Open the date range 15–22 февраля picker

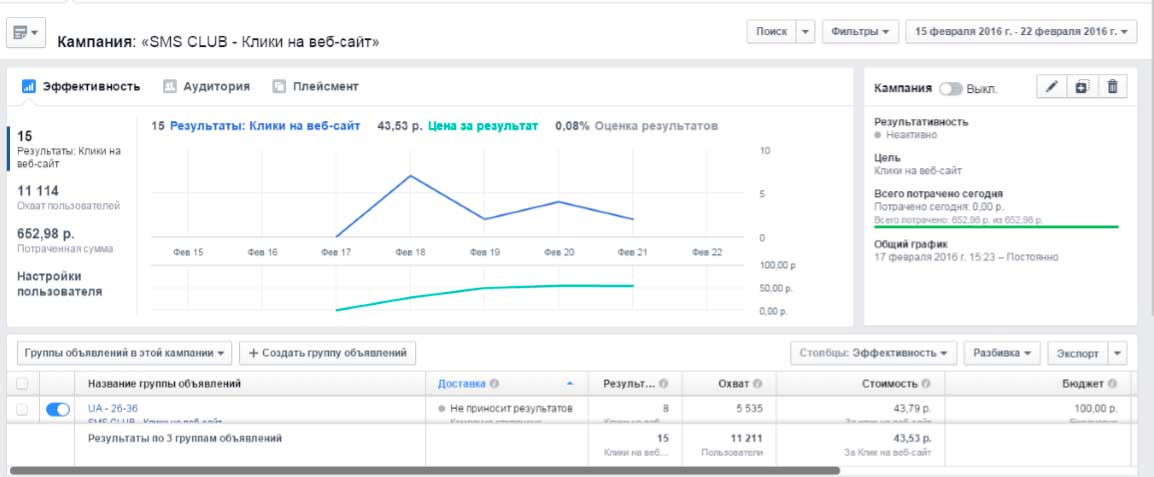(1021, 32)
